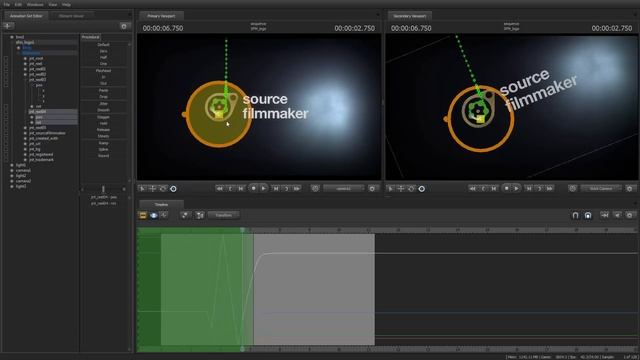The height and width of the screenshot is (360, 640).
Task: Toggle the snap-to-frame icon
Action: pos(588,215)
